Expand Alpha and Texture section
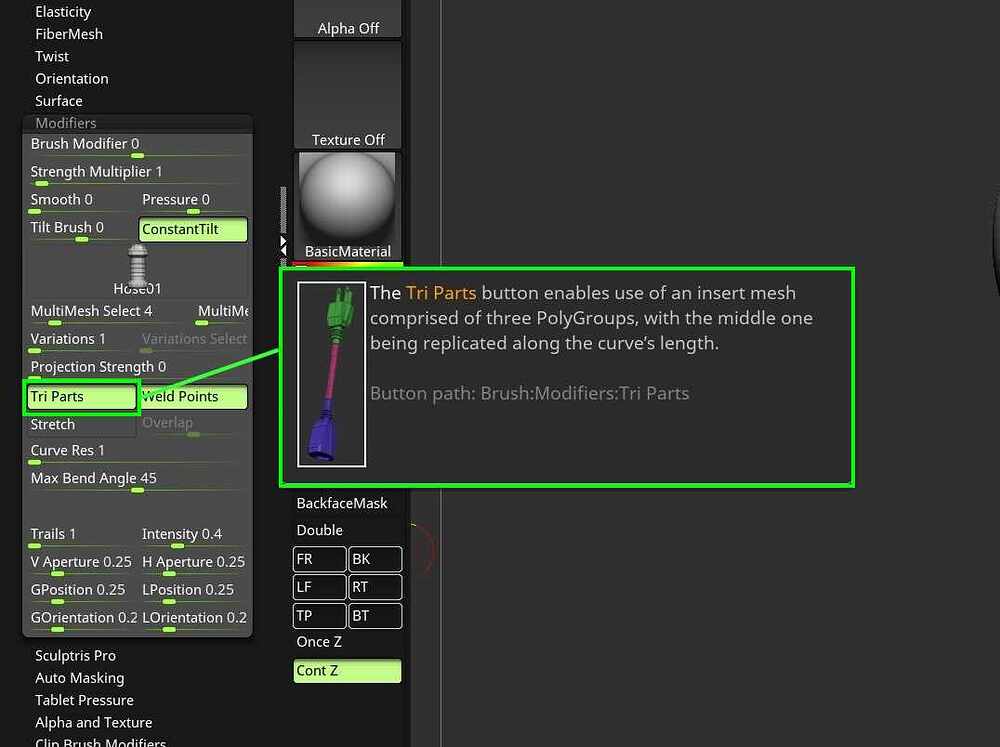This screenshot has width=1000, height=747. coord(94,723)
